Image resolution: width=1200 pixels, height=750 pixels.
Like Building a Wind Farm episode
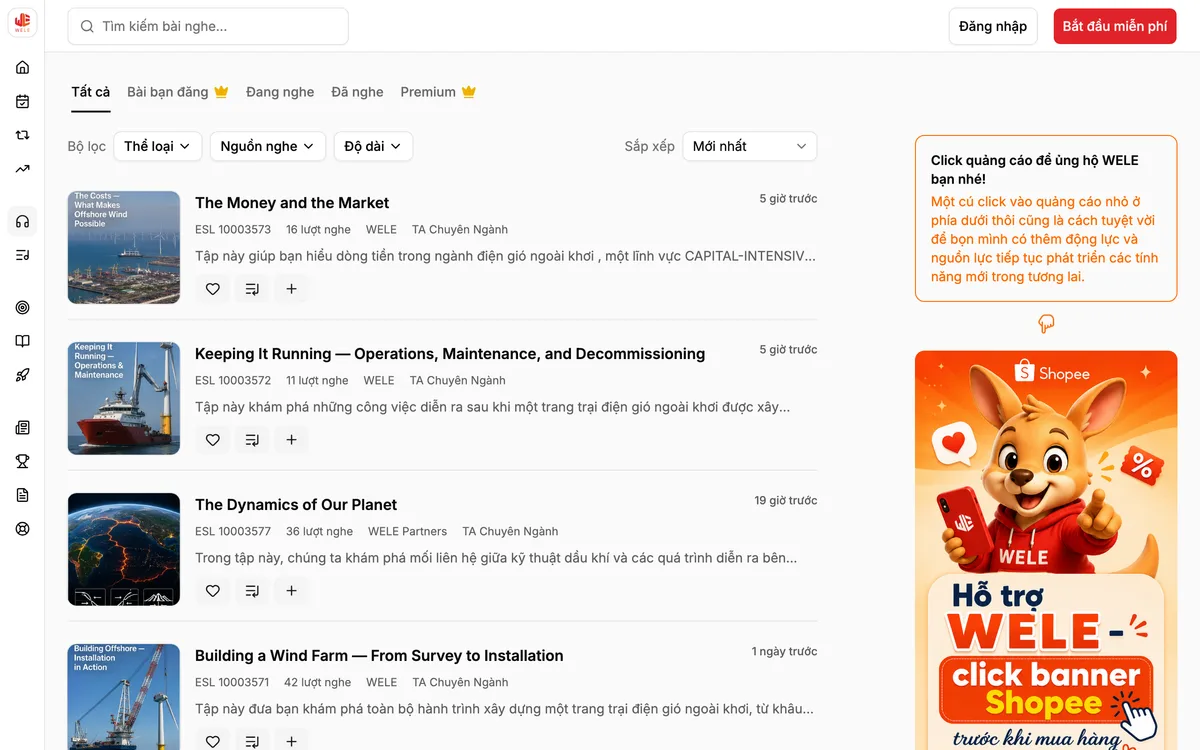[x=212, y=741]
